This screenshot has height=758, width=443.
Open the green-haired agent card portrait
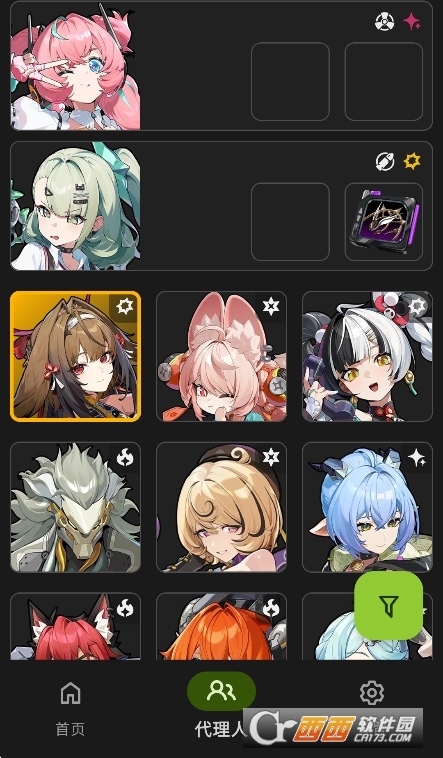coord(75,206)
